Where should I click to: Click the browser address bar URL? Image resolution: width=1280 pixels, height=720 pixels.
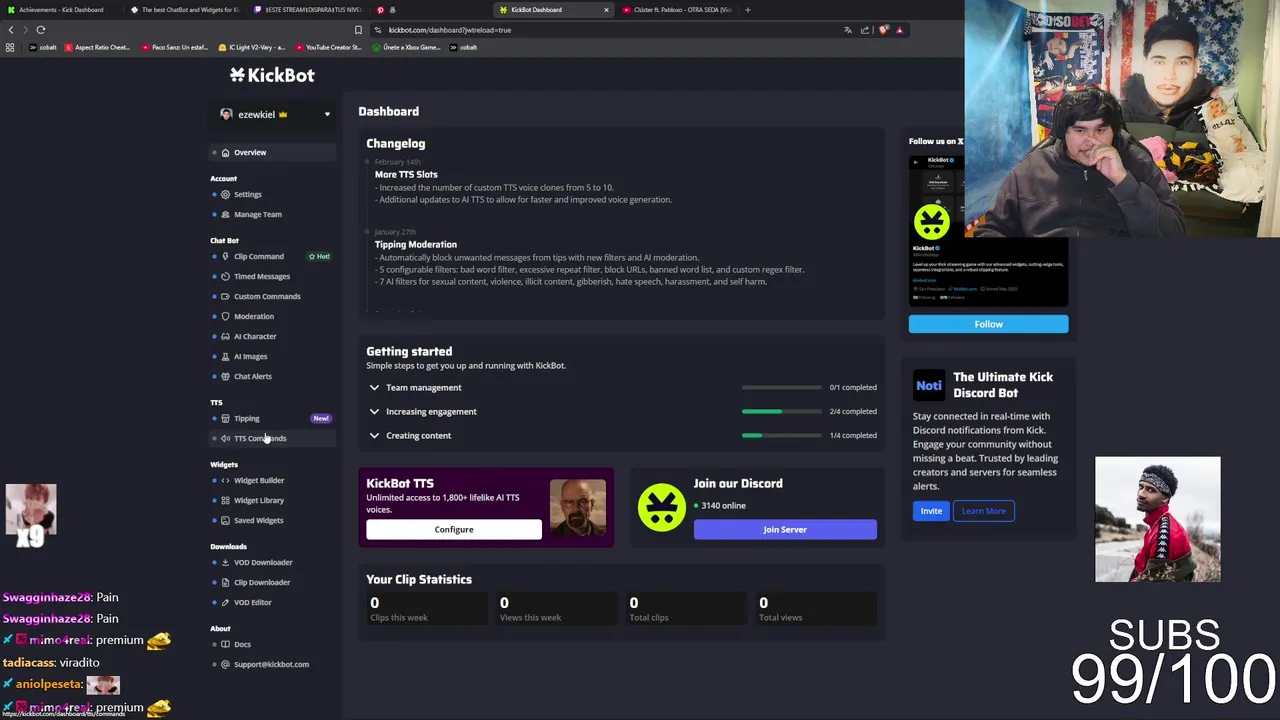click(450, 30)
